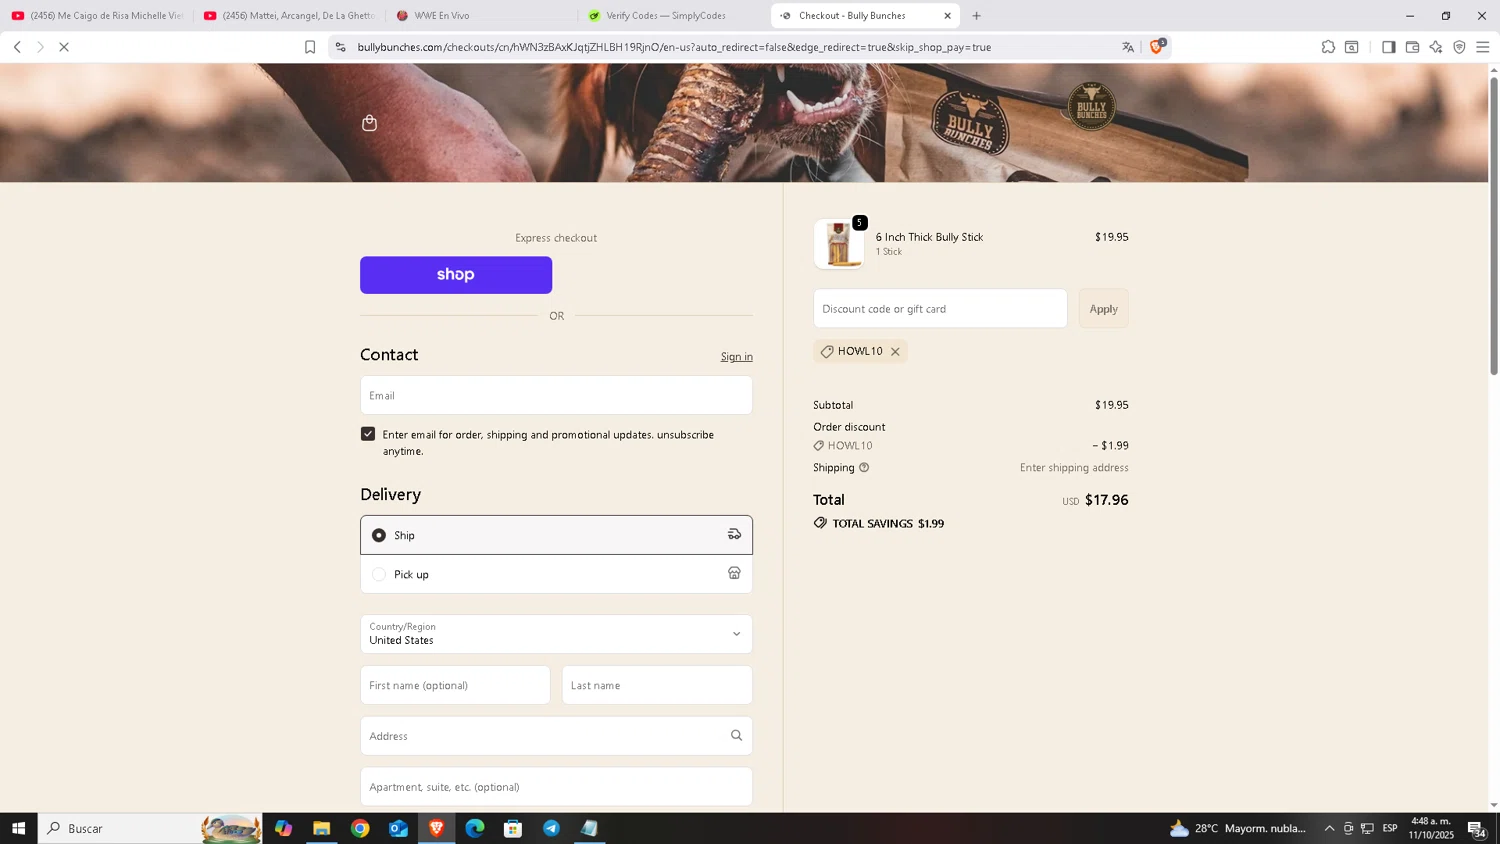The width and height of the screenshot is (1500, 844).
Task: Open the Brave VPN icon
Action: 1459,47
